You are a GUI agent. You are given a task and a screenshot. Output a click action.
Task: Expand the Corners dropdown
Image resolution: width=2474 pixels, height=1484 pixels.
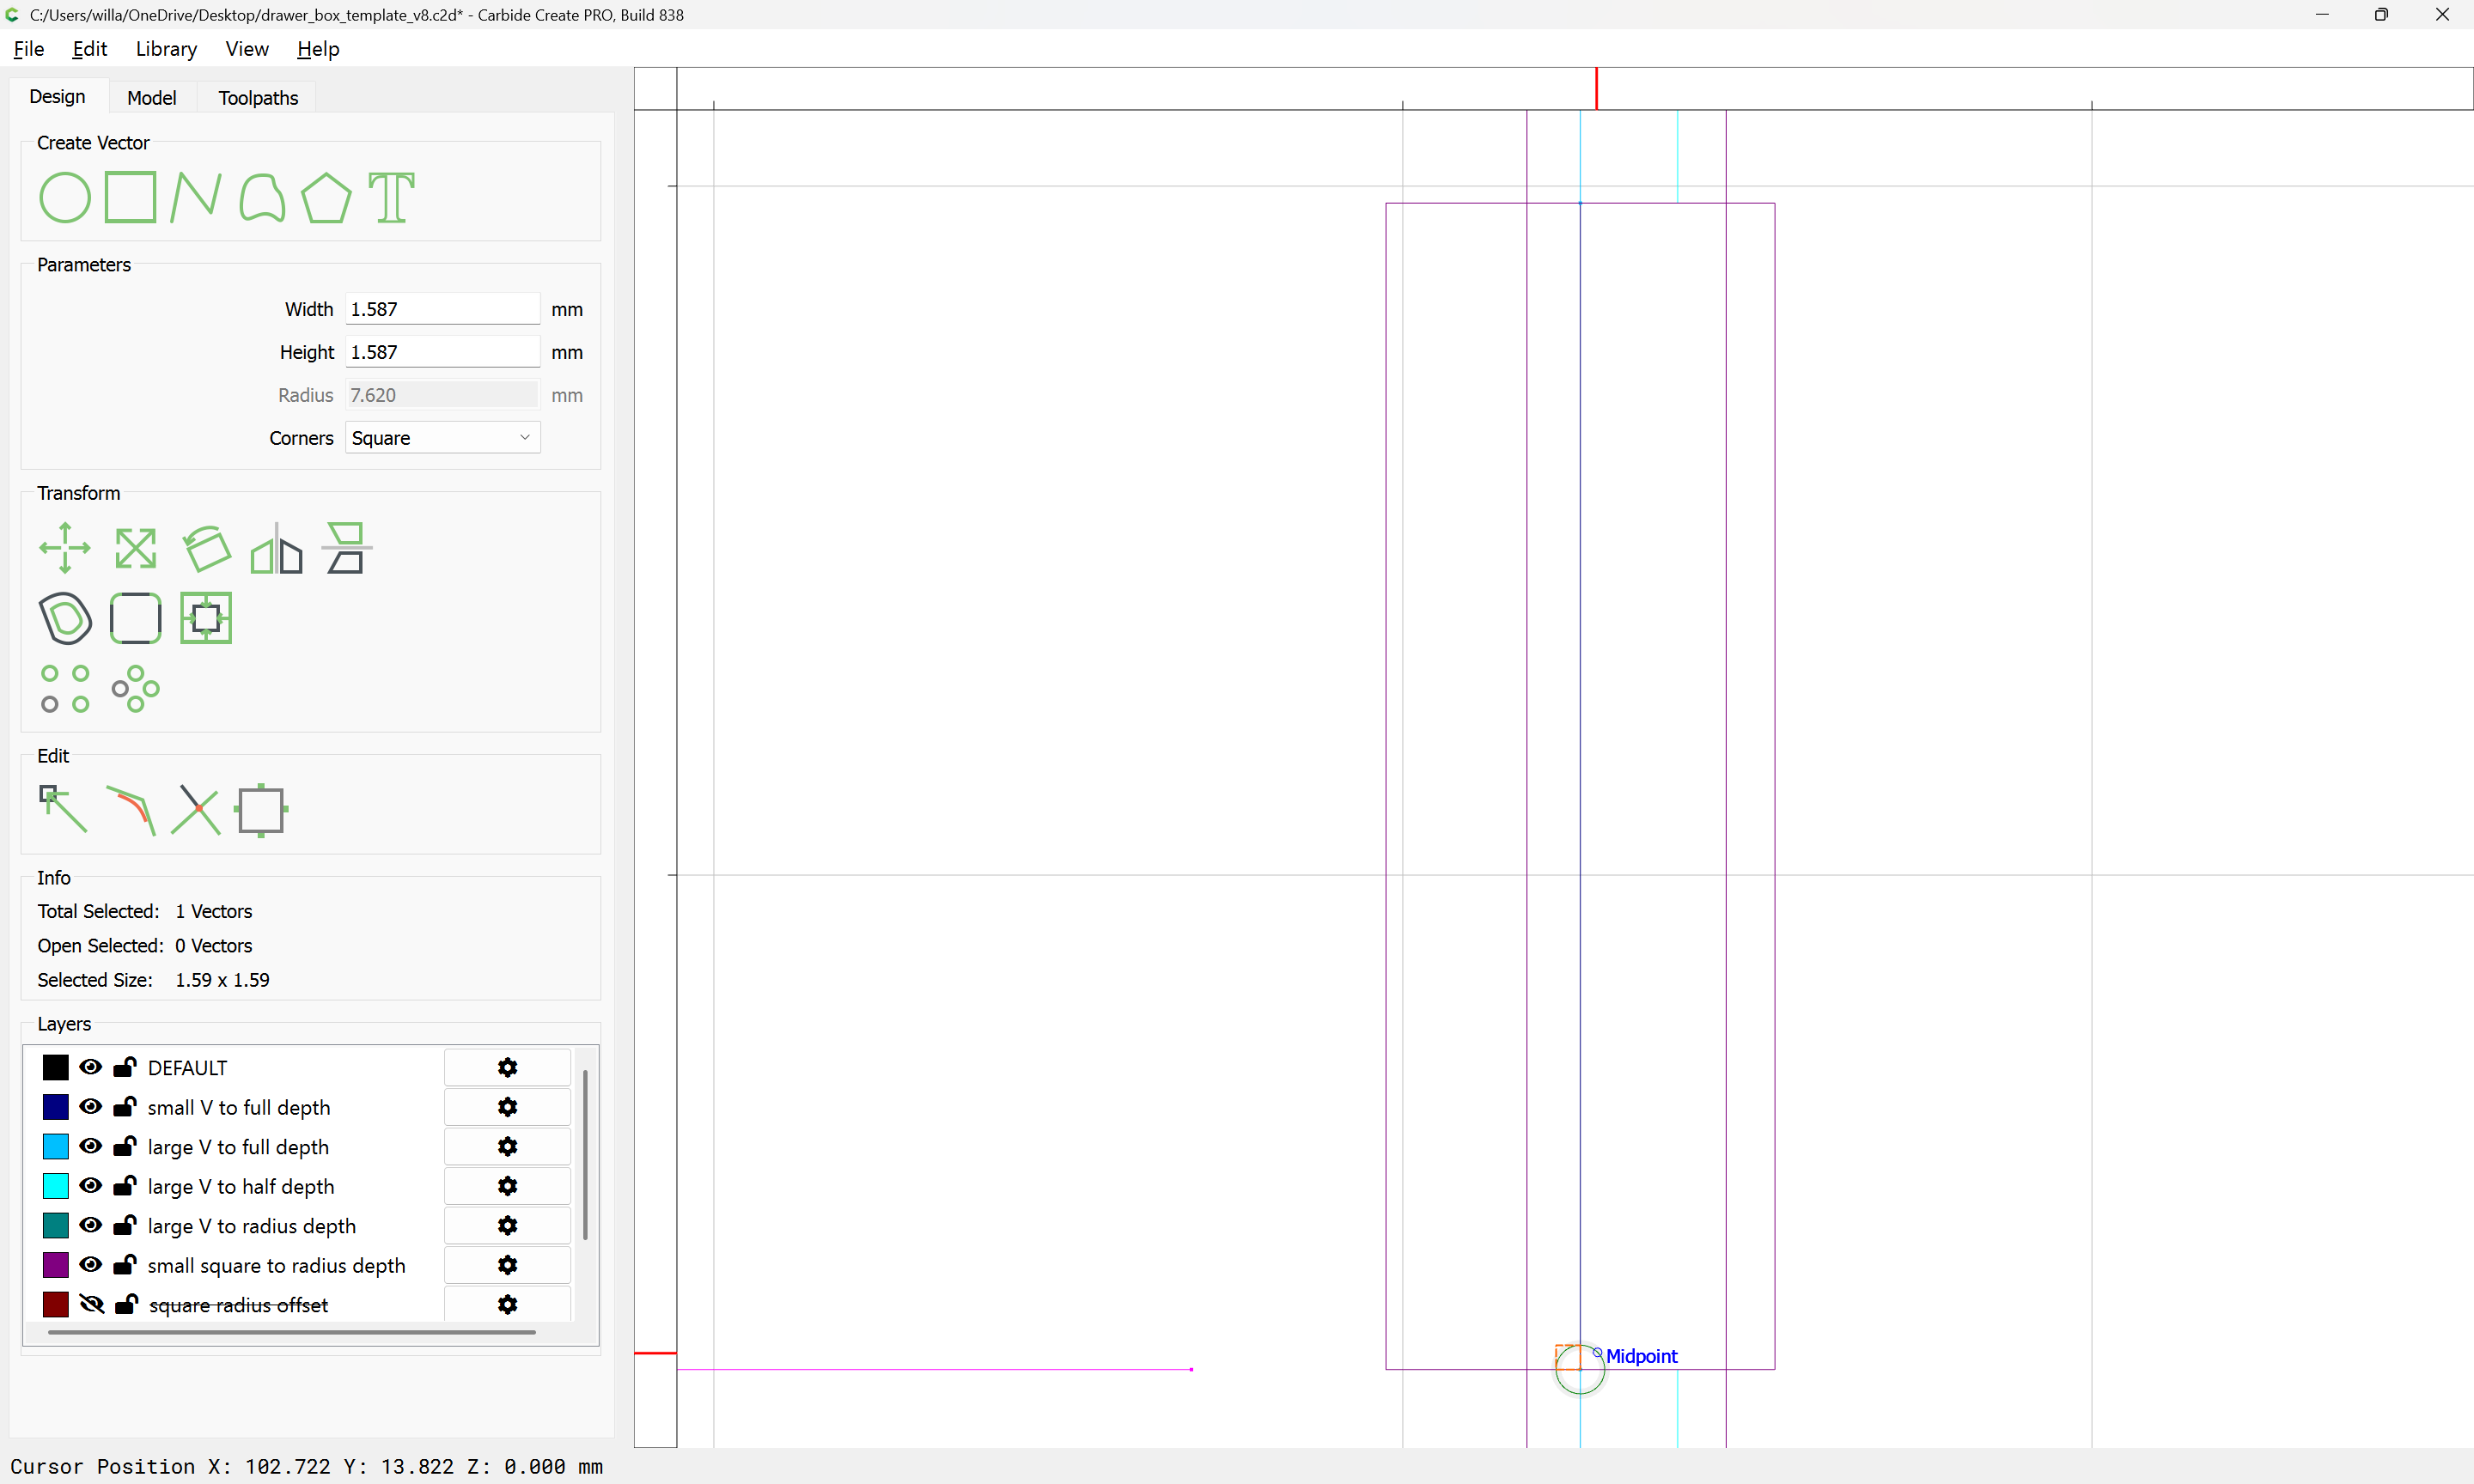pyautogui.click(x=442, y=438)
